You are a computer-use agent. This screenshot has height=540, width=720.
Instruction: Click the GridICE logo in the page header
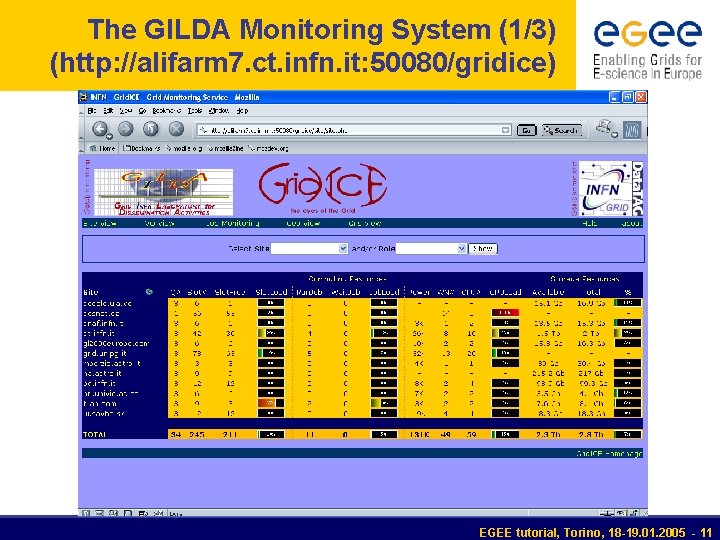(323, 187)
